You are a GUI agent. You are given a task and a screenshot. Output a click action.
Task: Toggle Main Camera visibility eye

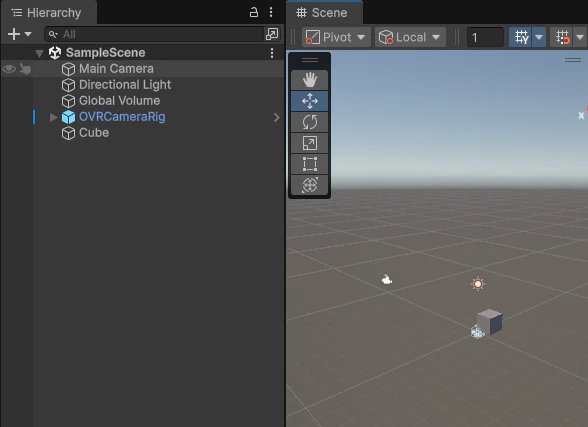9,69
